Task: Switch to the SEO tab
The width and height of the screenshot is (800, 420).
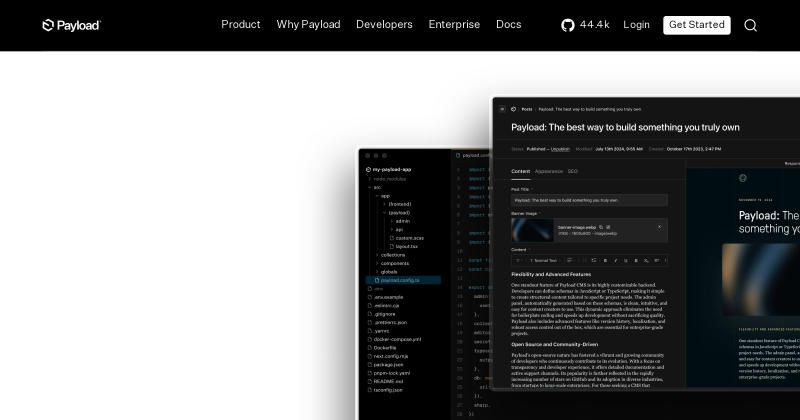Action: (x=572, y=171)
